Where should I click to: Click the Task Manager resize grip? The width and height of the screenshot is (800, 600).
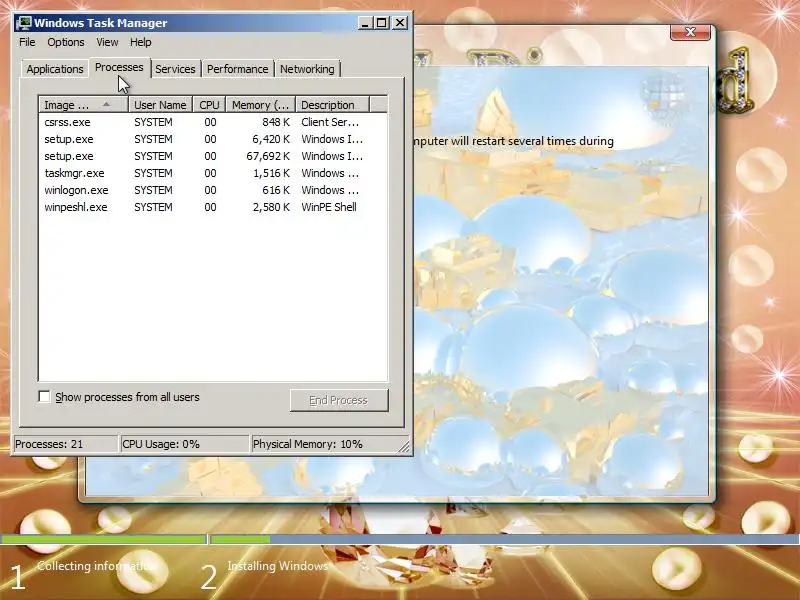click(404, 446)
